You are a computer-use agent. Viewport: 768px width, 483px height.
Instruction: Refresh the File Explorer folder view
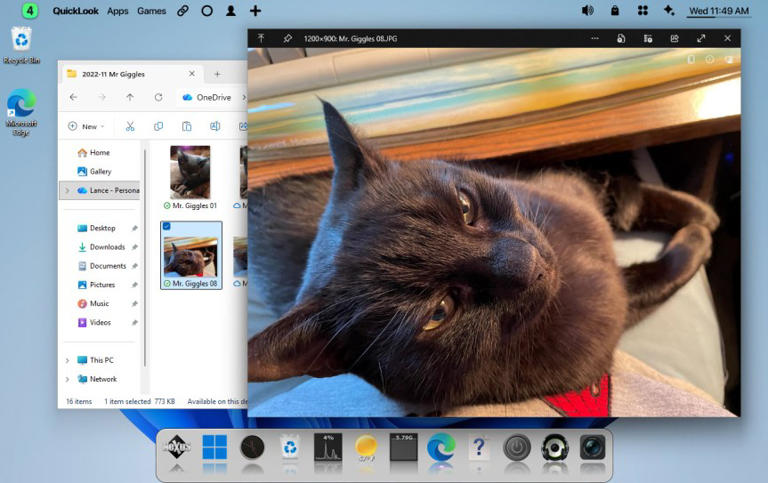pos(158,97)
